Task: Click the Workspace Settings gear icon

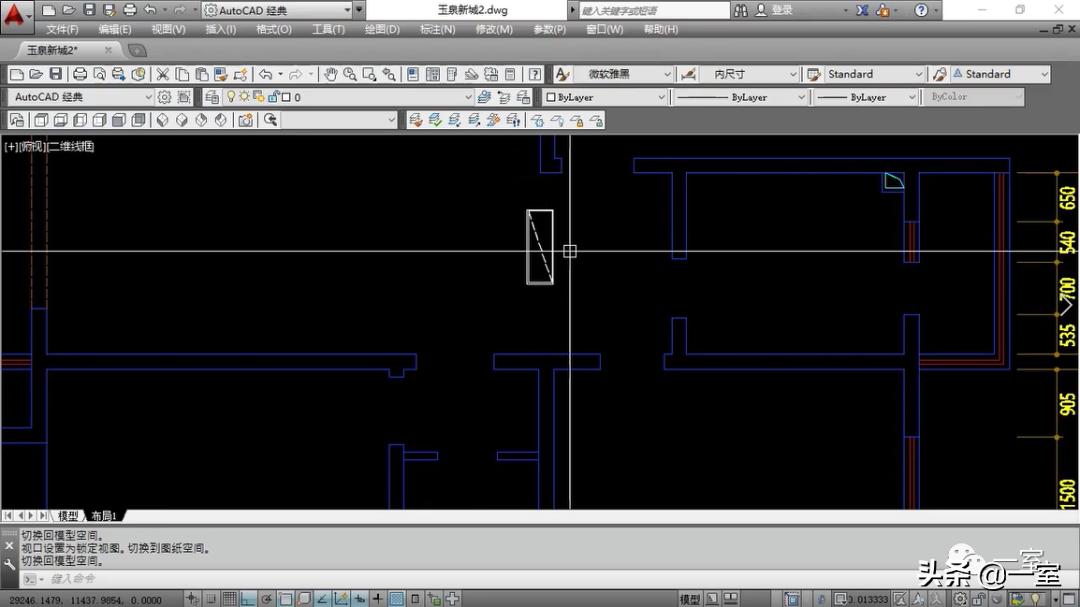Action: pyautogui.click(x=165, y=97)
